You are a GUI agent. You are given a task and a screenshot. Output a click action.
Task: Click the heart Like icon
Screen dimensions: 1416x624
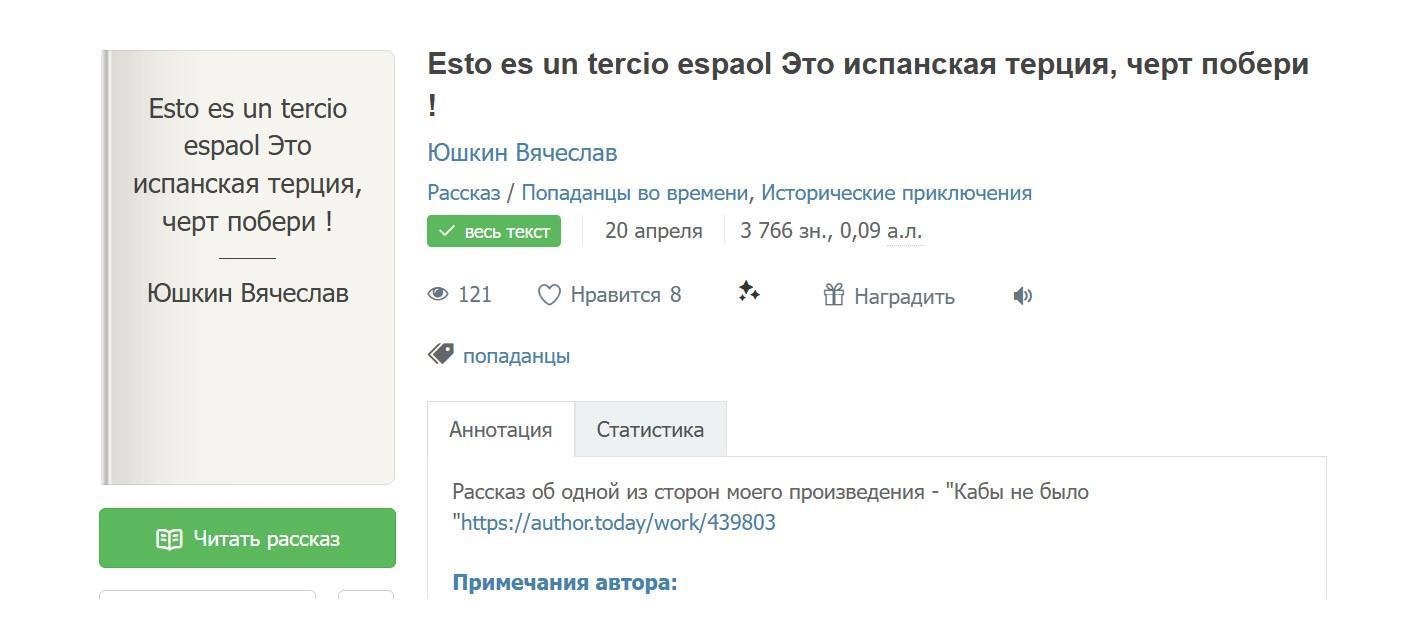click(549, 295)
